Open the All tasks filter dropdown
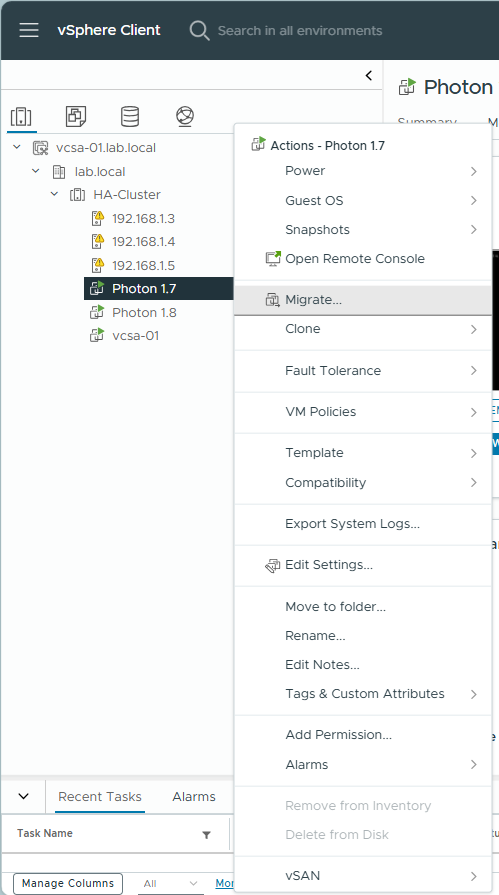 (170, 884)
